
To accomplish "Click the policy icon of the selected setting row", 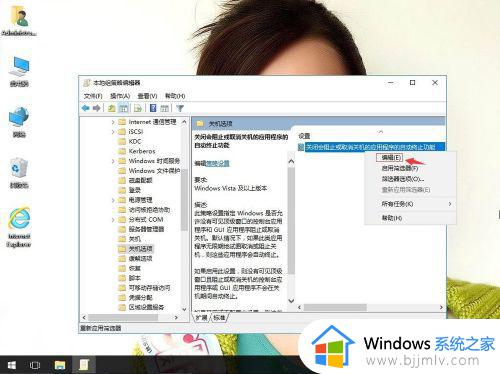I will tap(301, 147).
